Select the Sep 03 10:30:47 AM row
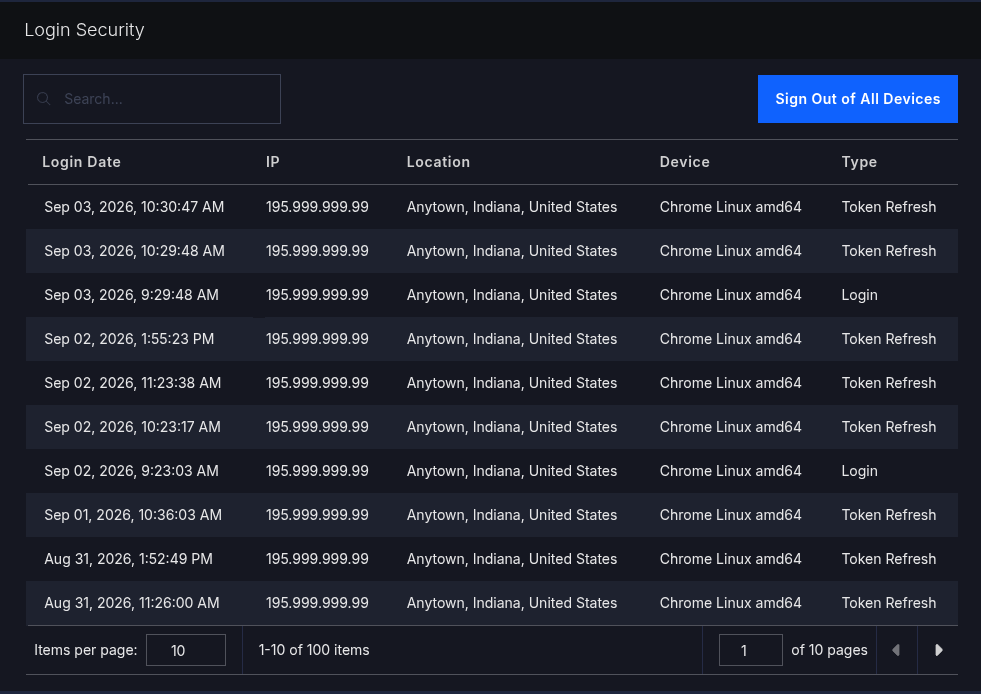The height and width of the screenshot is (694, 981). [x=492, y=207]
